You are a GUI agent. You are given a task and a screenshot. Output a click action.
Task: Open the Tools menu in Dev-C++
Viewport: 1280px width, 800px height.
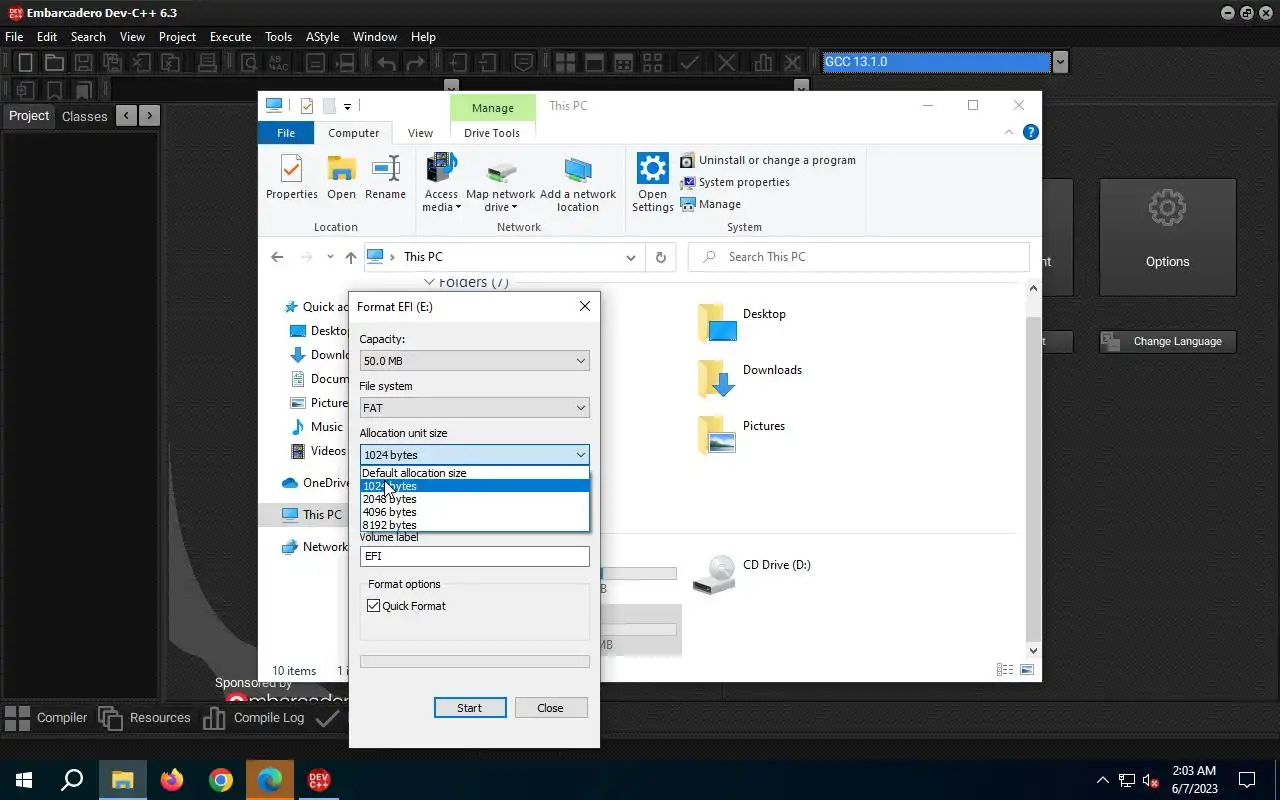[x=278, y=37]
